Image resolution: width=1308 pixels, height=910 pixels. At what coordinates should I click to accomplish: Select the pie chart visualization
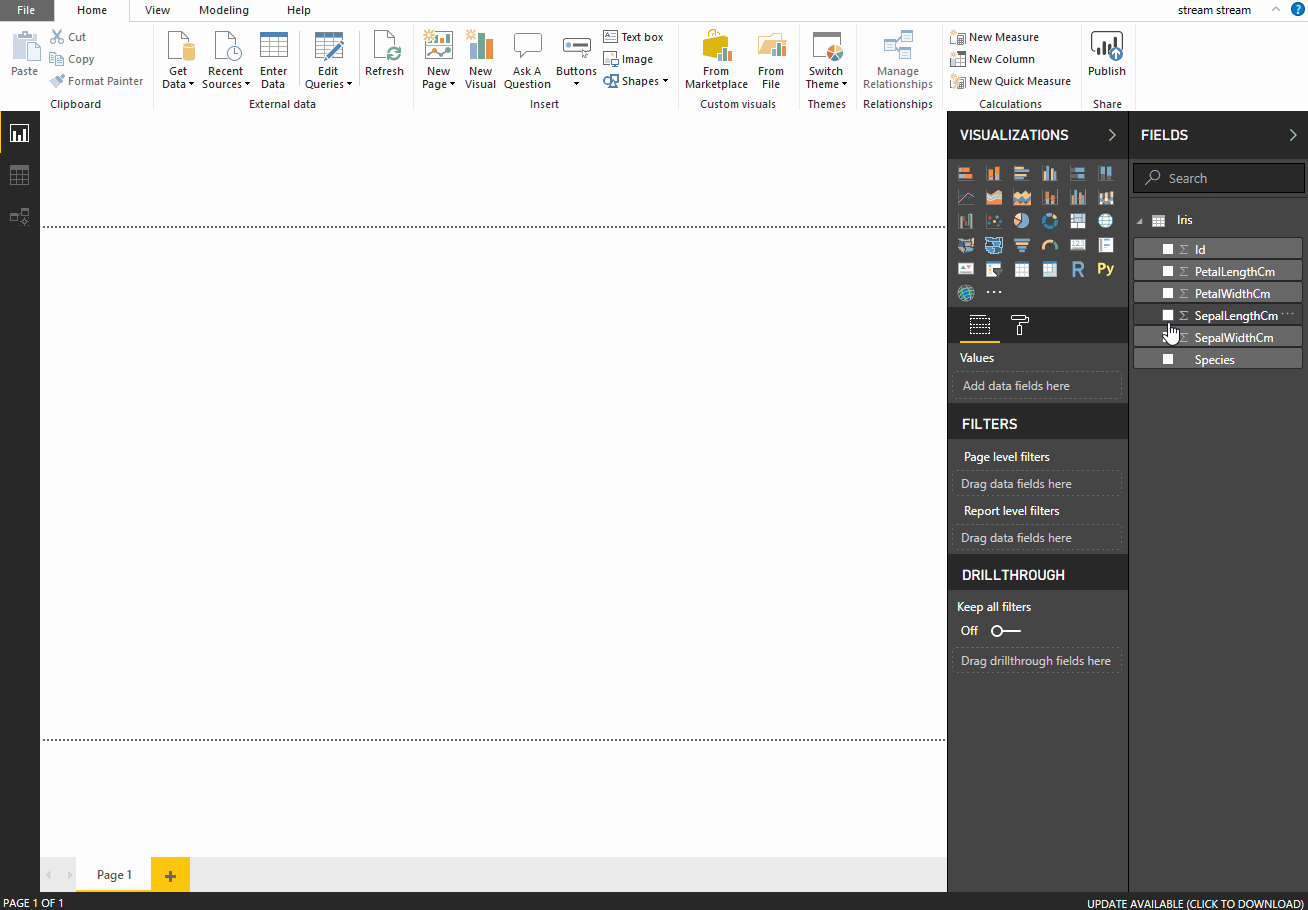point(1021,221)
